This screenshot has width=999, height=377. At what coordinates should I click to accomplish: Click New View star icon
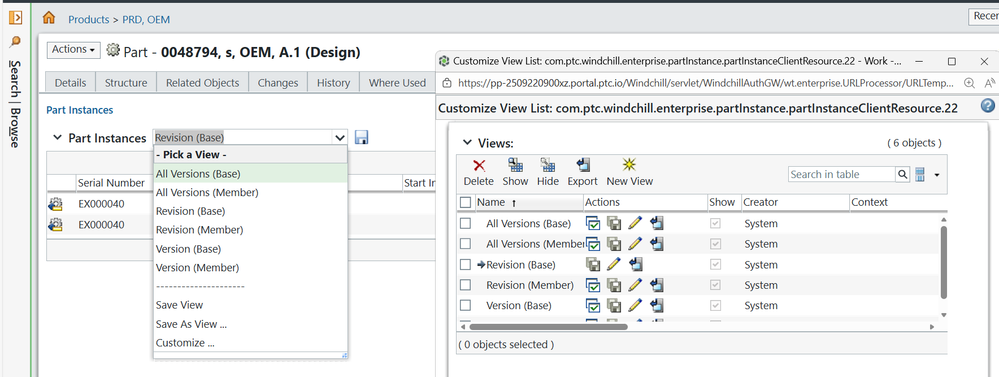click(x=629, y=165)
